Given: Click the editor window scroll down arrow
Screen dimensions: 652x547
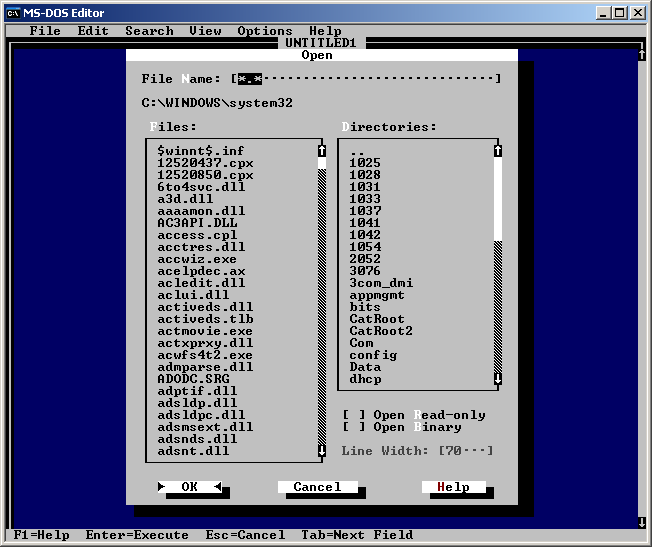Looking at the screenshot, I should 642,522.
